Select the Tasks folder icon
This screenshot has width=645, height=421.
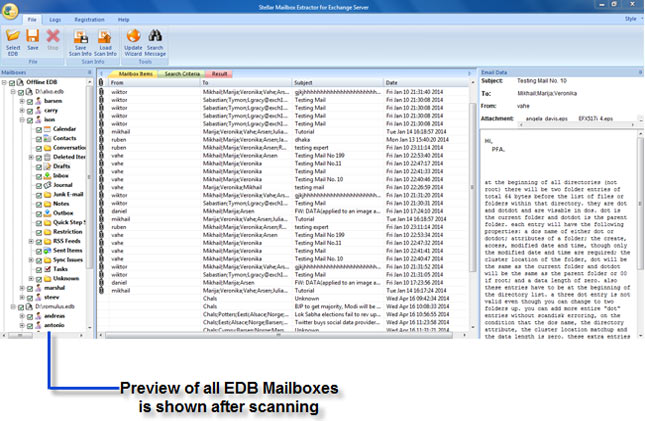[x=48, y=269]
